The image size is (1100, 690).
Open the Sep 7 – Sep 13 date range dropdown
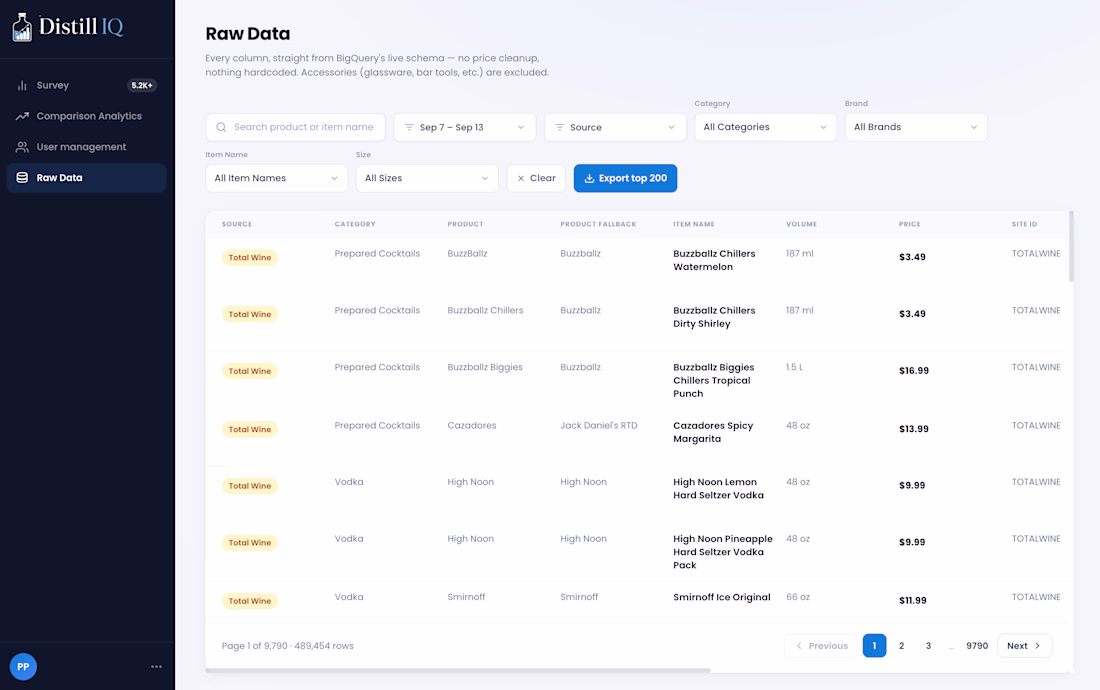464,128
